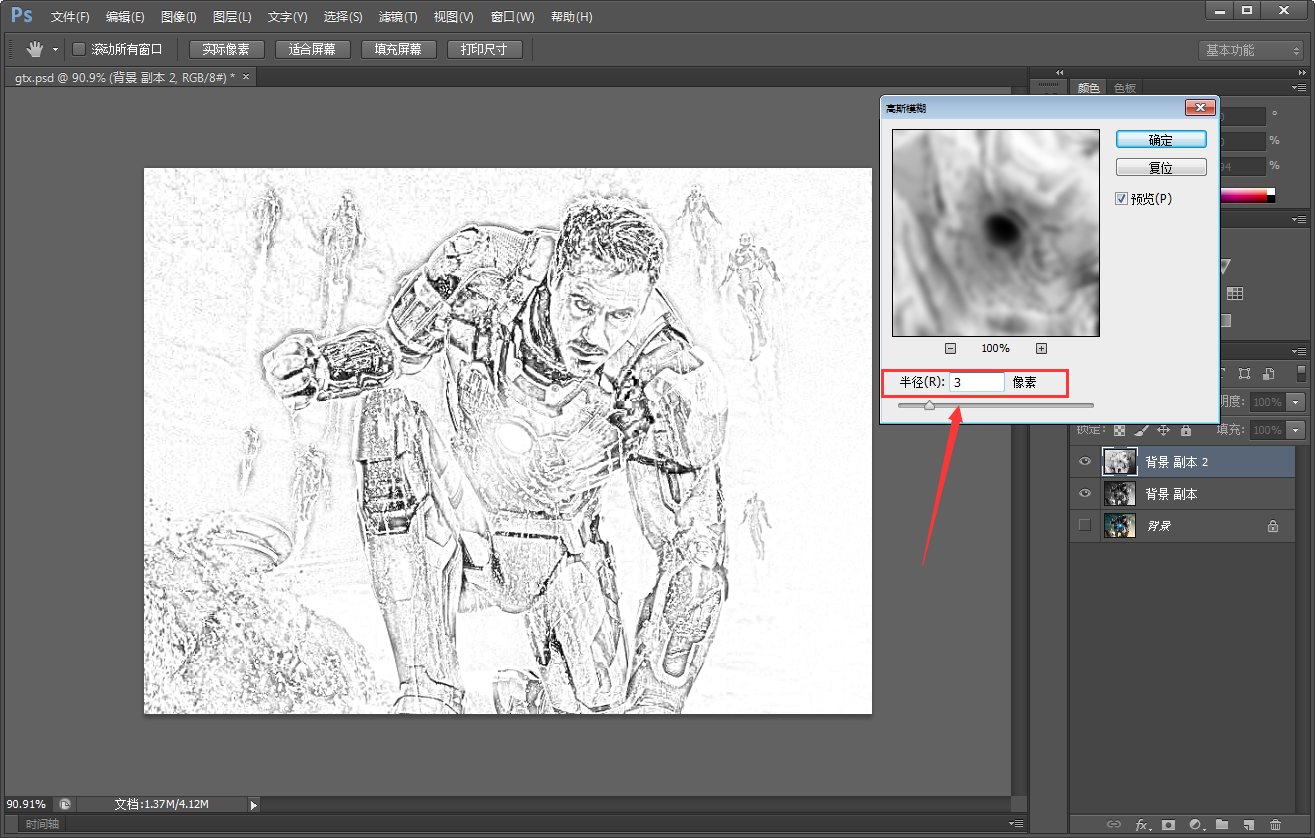The height and width of the screenshot is (838, 1315).
Task: Close the gtx.psd document tab
Action: (x=246, y=76)
